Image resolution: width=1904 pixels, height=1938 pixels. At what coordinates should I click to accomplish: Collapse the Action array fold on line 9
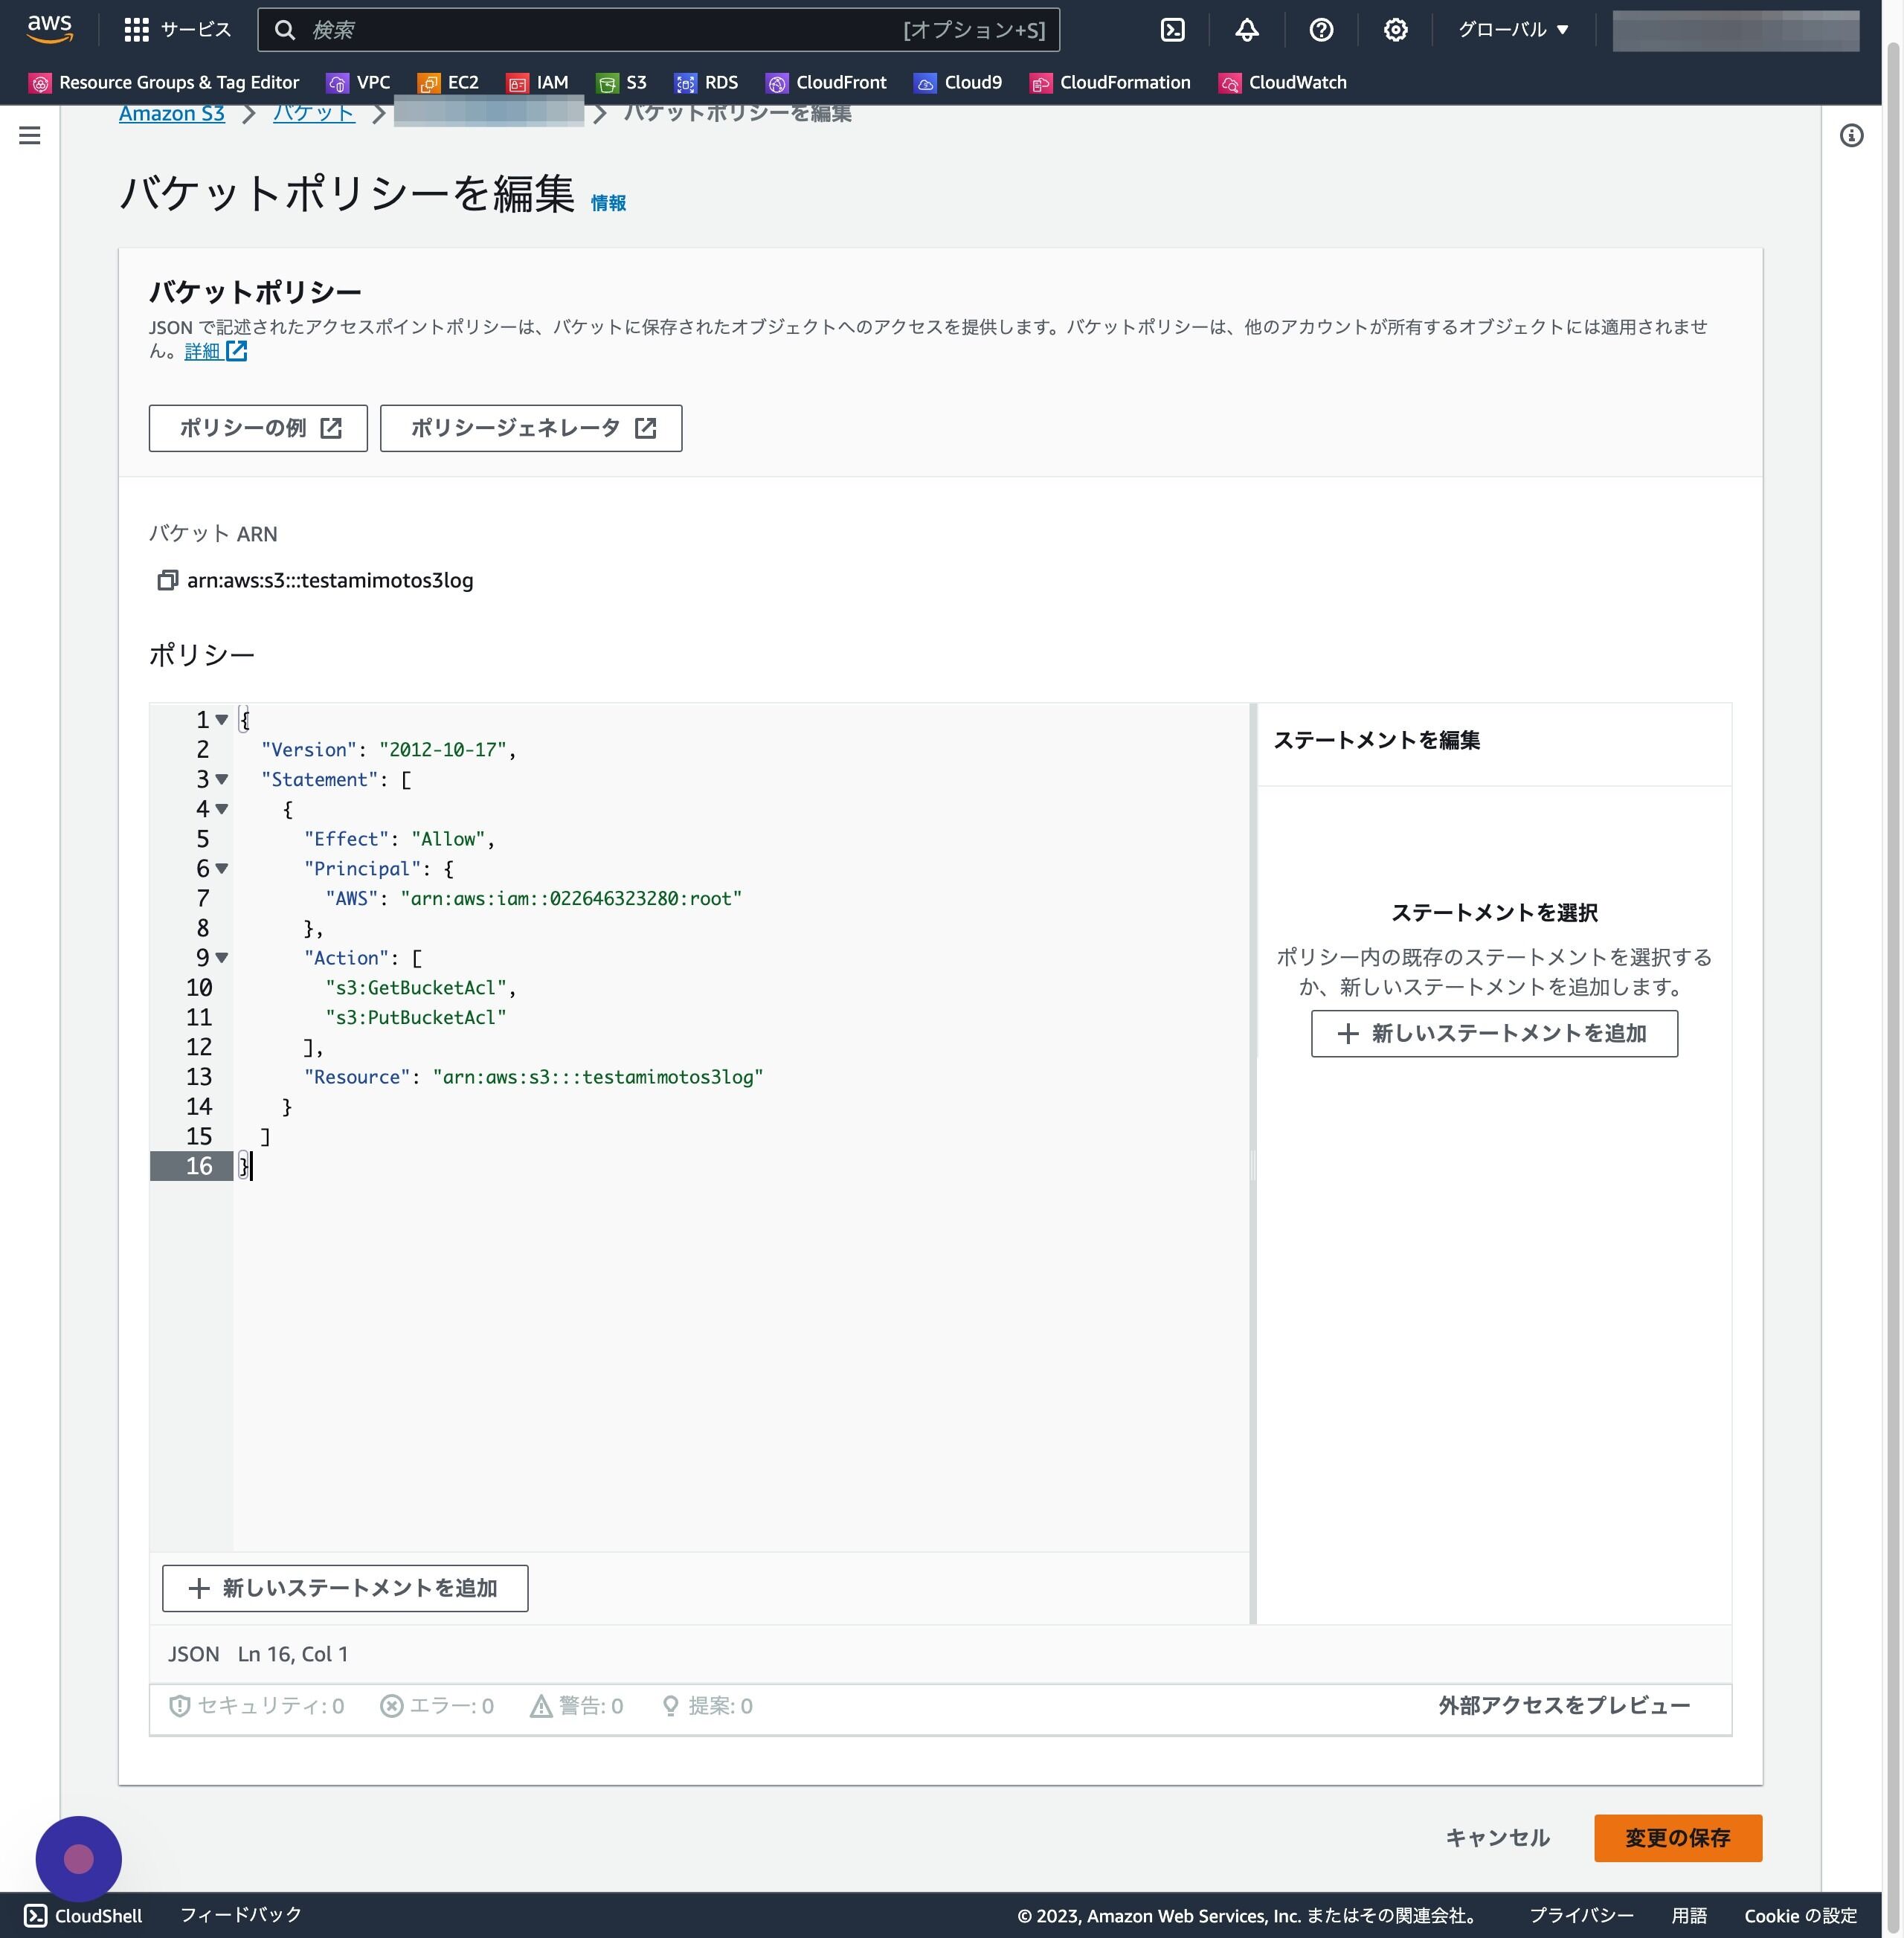tap(222, 957)
